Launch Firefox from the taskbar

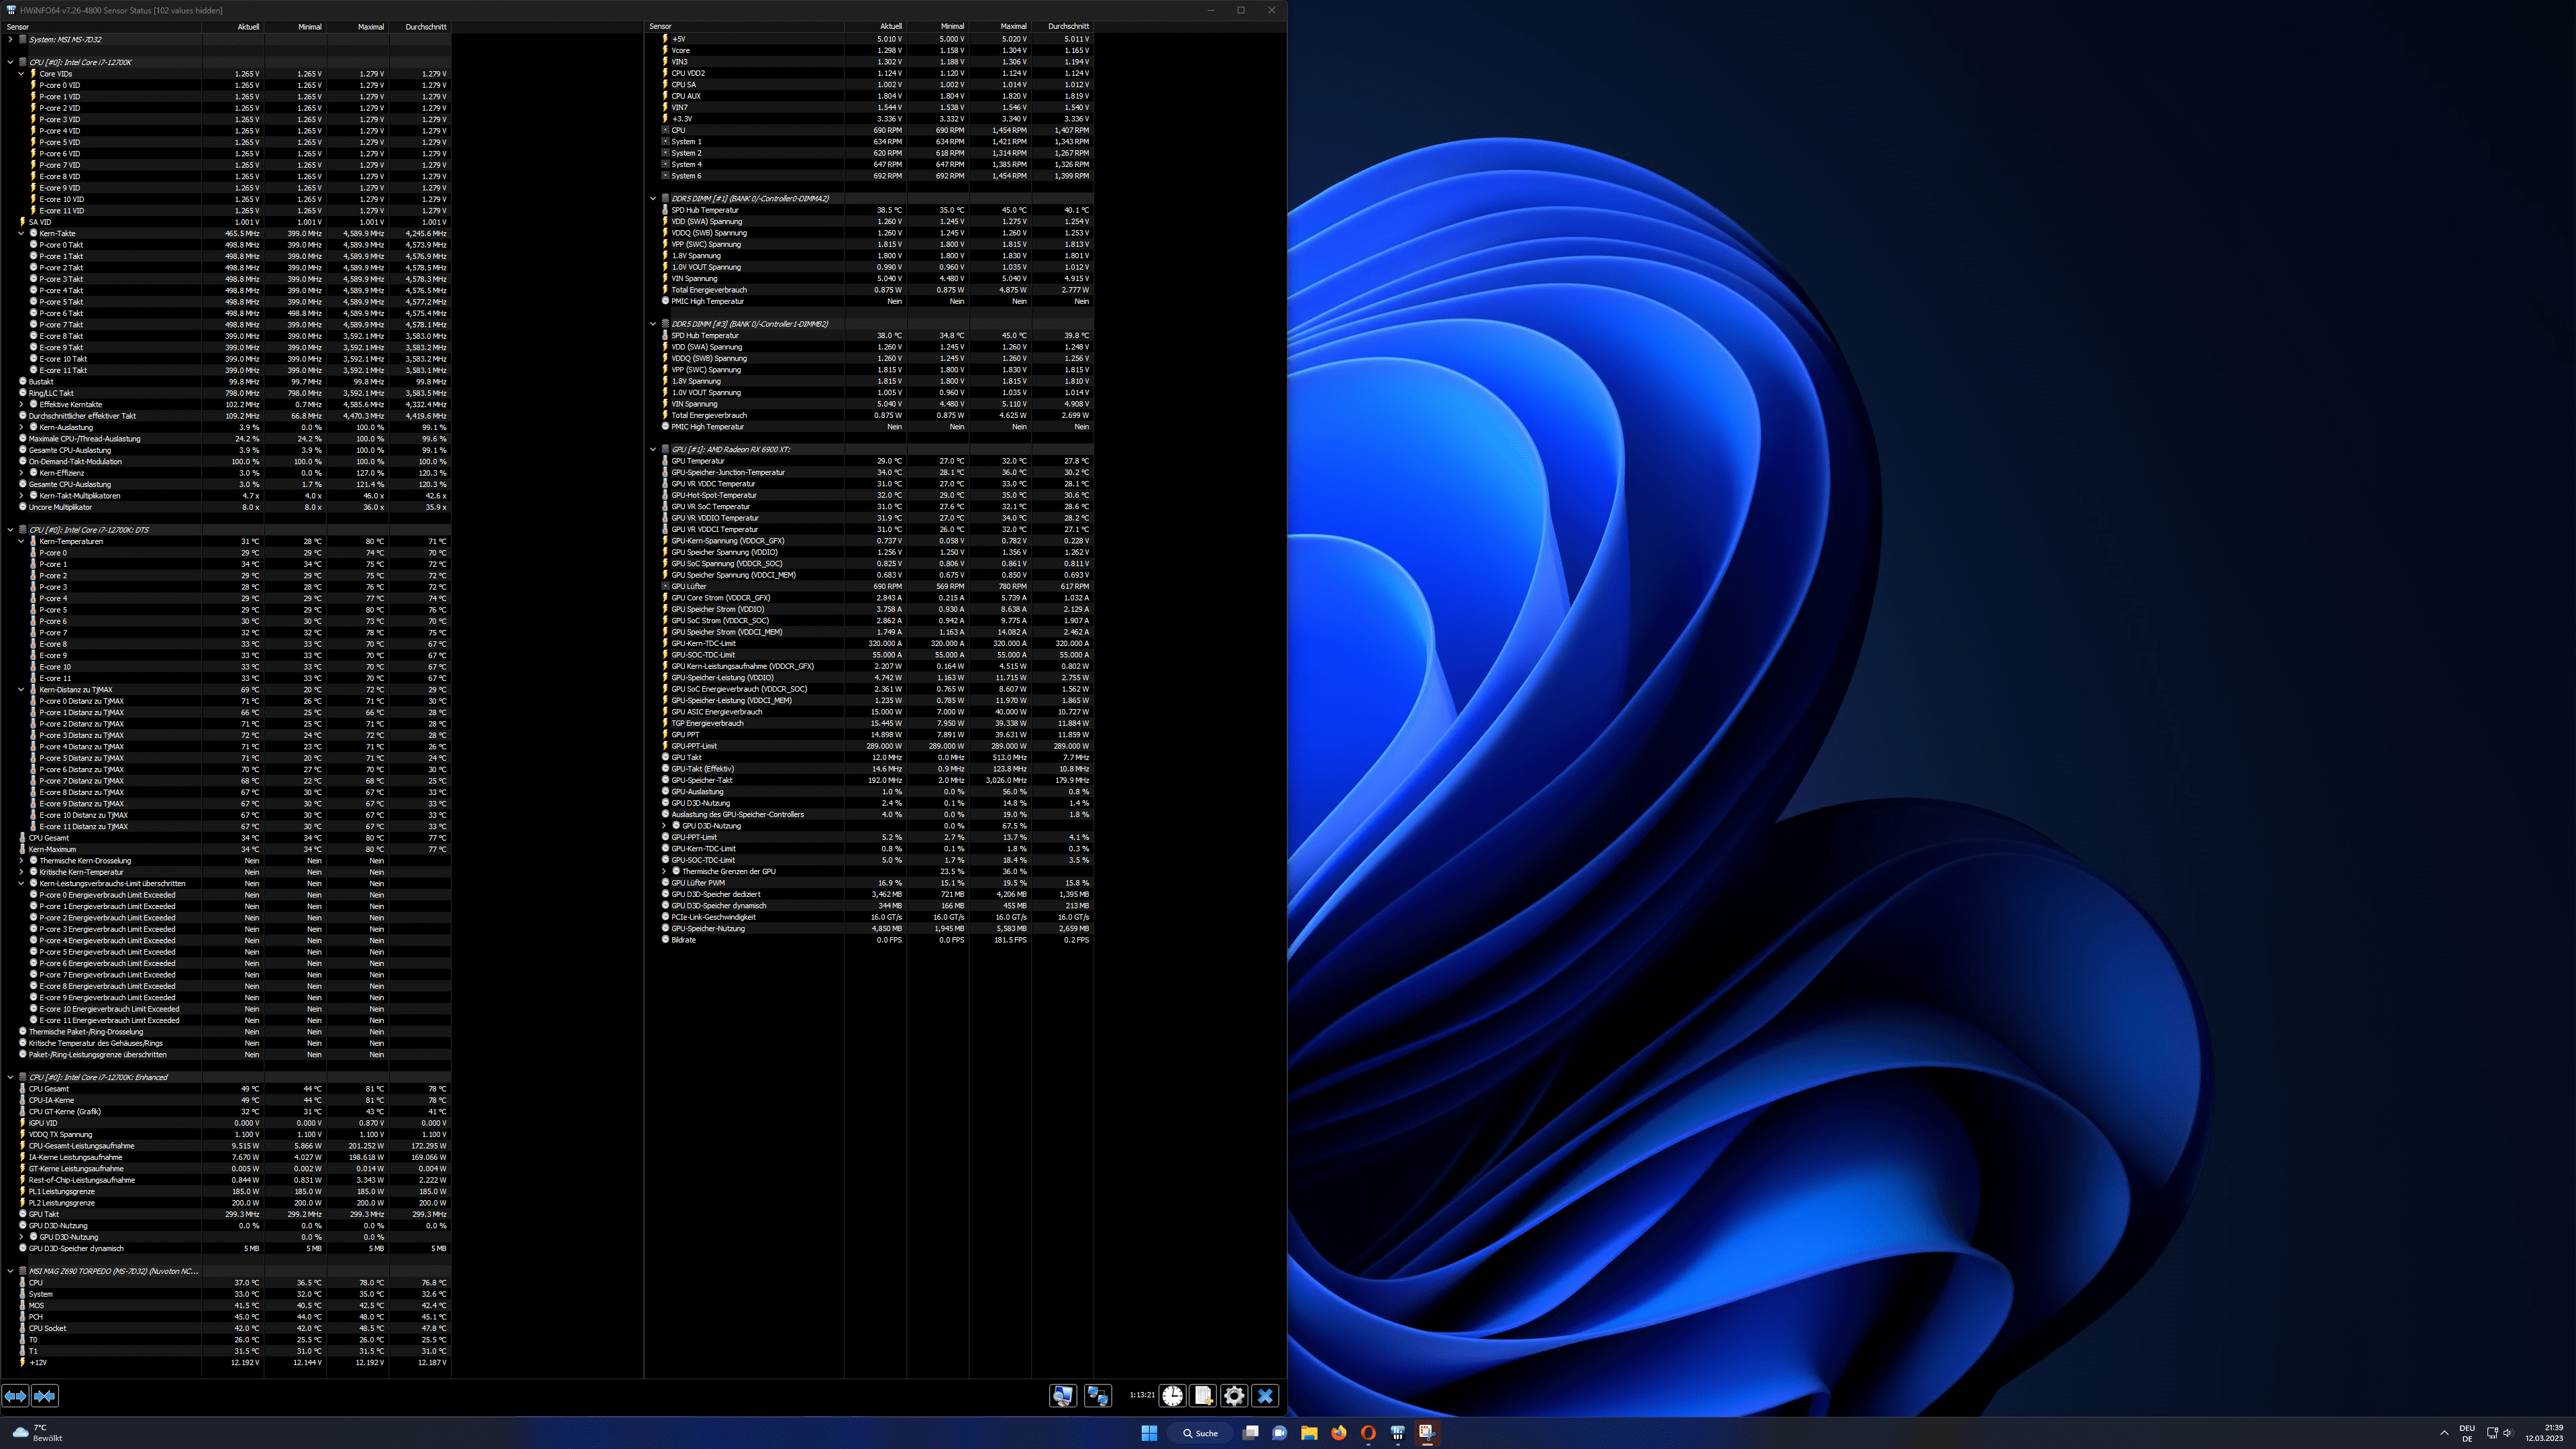(1339, 1433)
